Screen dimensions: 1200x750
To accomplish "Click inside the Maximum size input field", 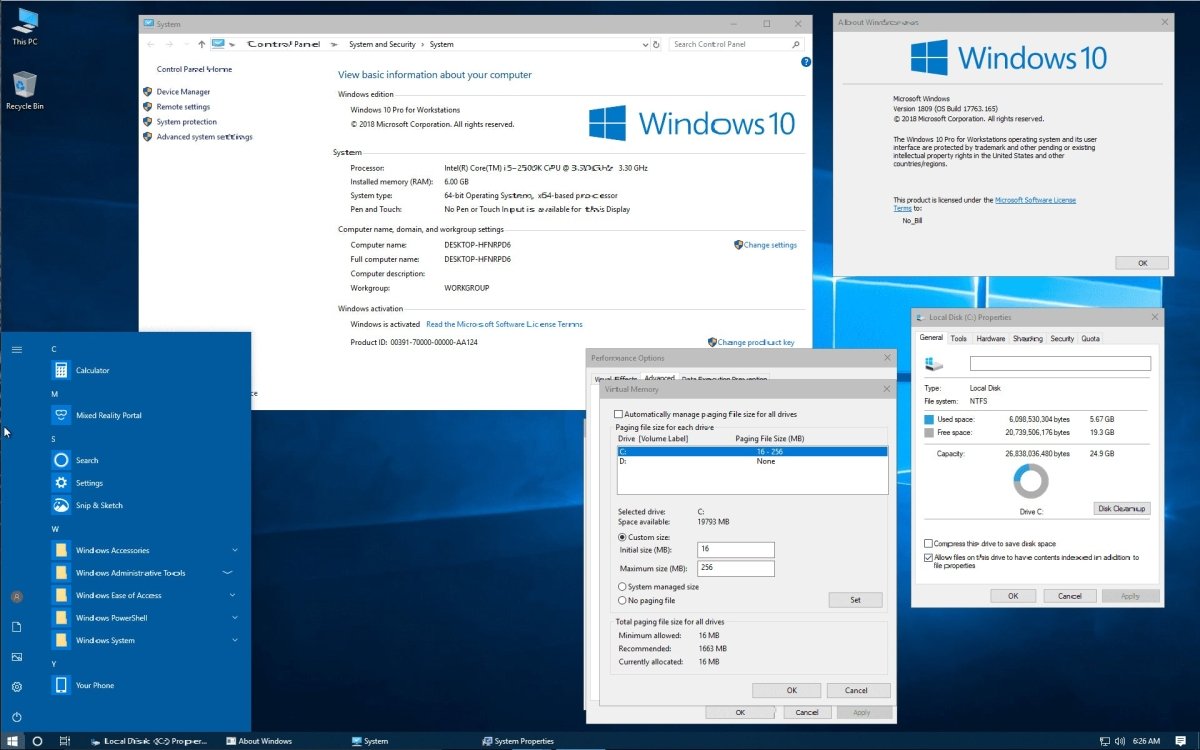I will tap(736, 568).
